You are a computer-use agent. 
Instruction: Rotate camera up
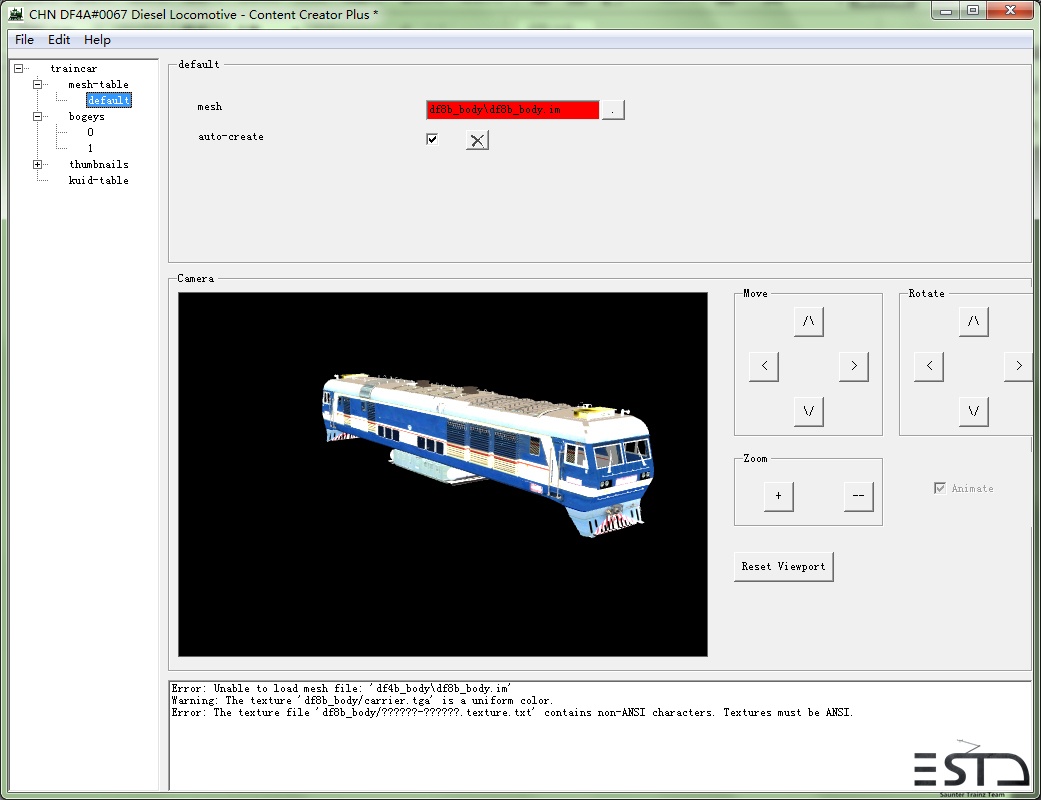tap(973, 321)
